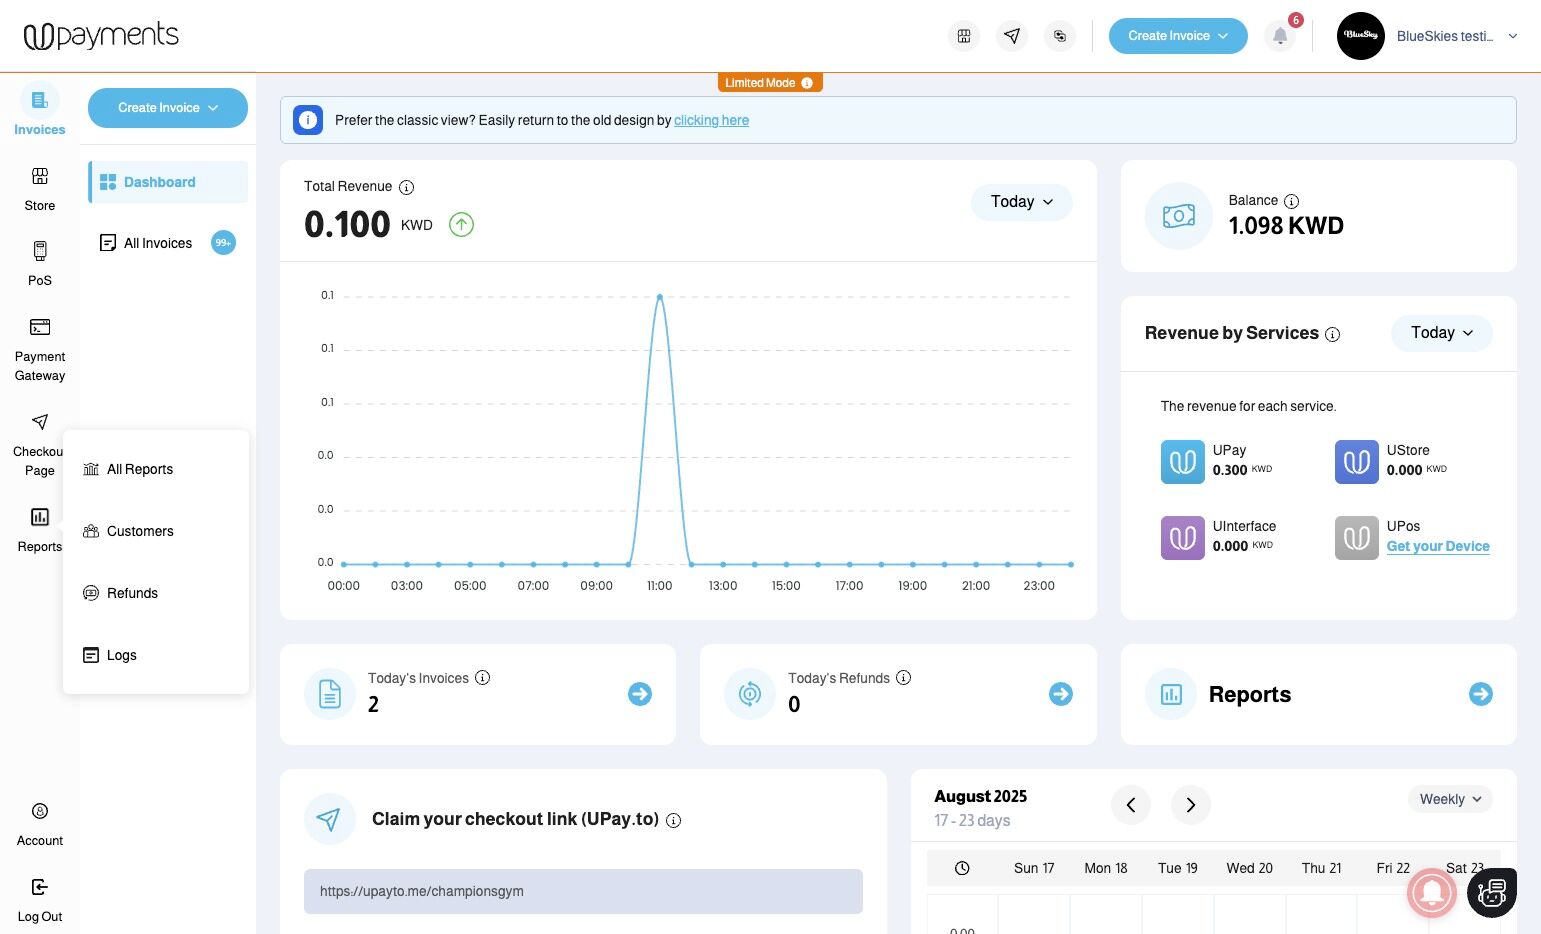Click the top header Create Invoice button
The height and width of the screenshot is (934, 1541).
pyautogui.click(x=1178, y=36)
